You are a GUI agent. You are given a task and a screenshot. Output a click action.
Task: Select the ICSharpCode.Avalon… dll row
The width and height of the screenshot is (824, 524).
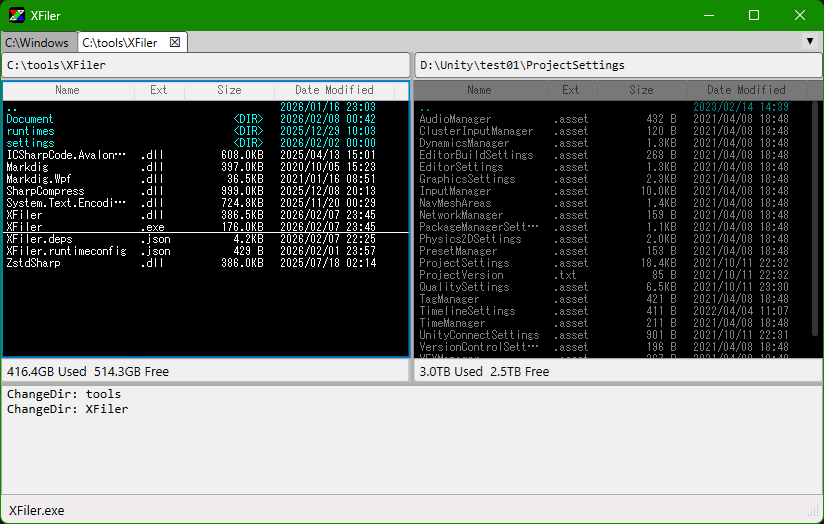(205, 155)
